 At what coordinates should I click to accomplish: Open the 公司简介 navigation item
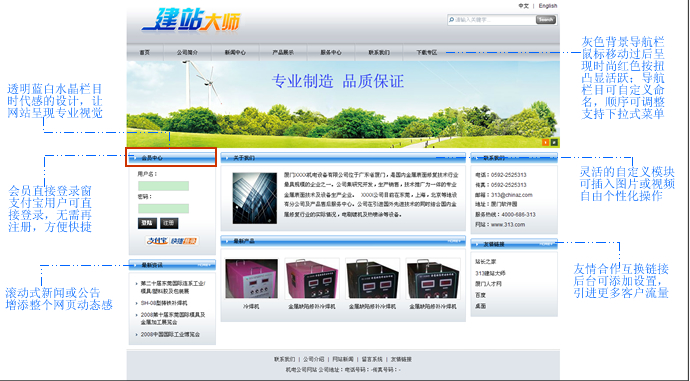[187, 52]
